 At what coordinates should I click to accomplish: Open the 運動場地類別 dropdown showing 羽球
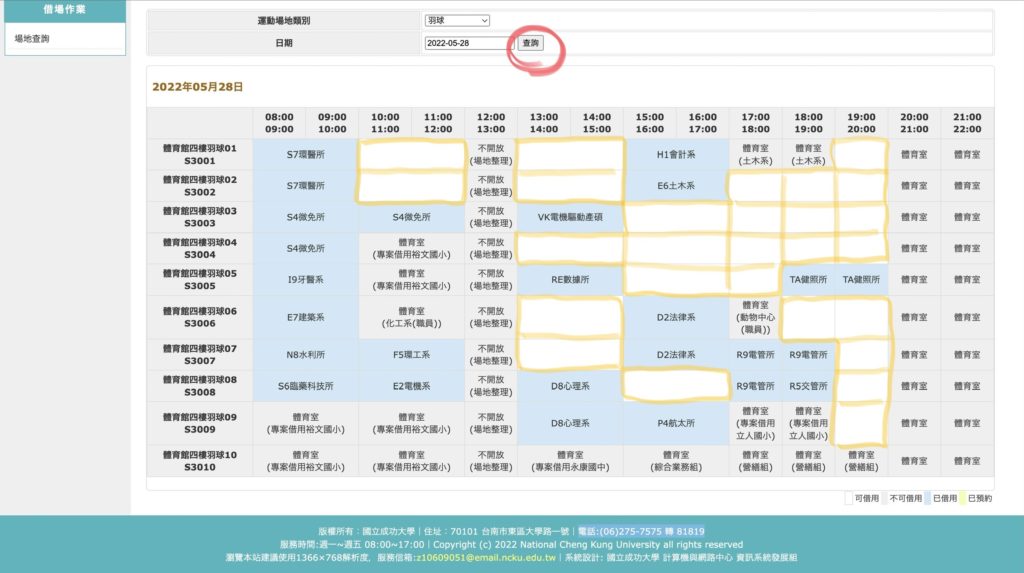(457, 20)
